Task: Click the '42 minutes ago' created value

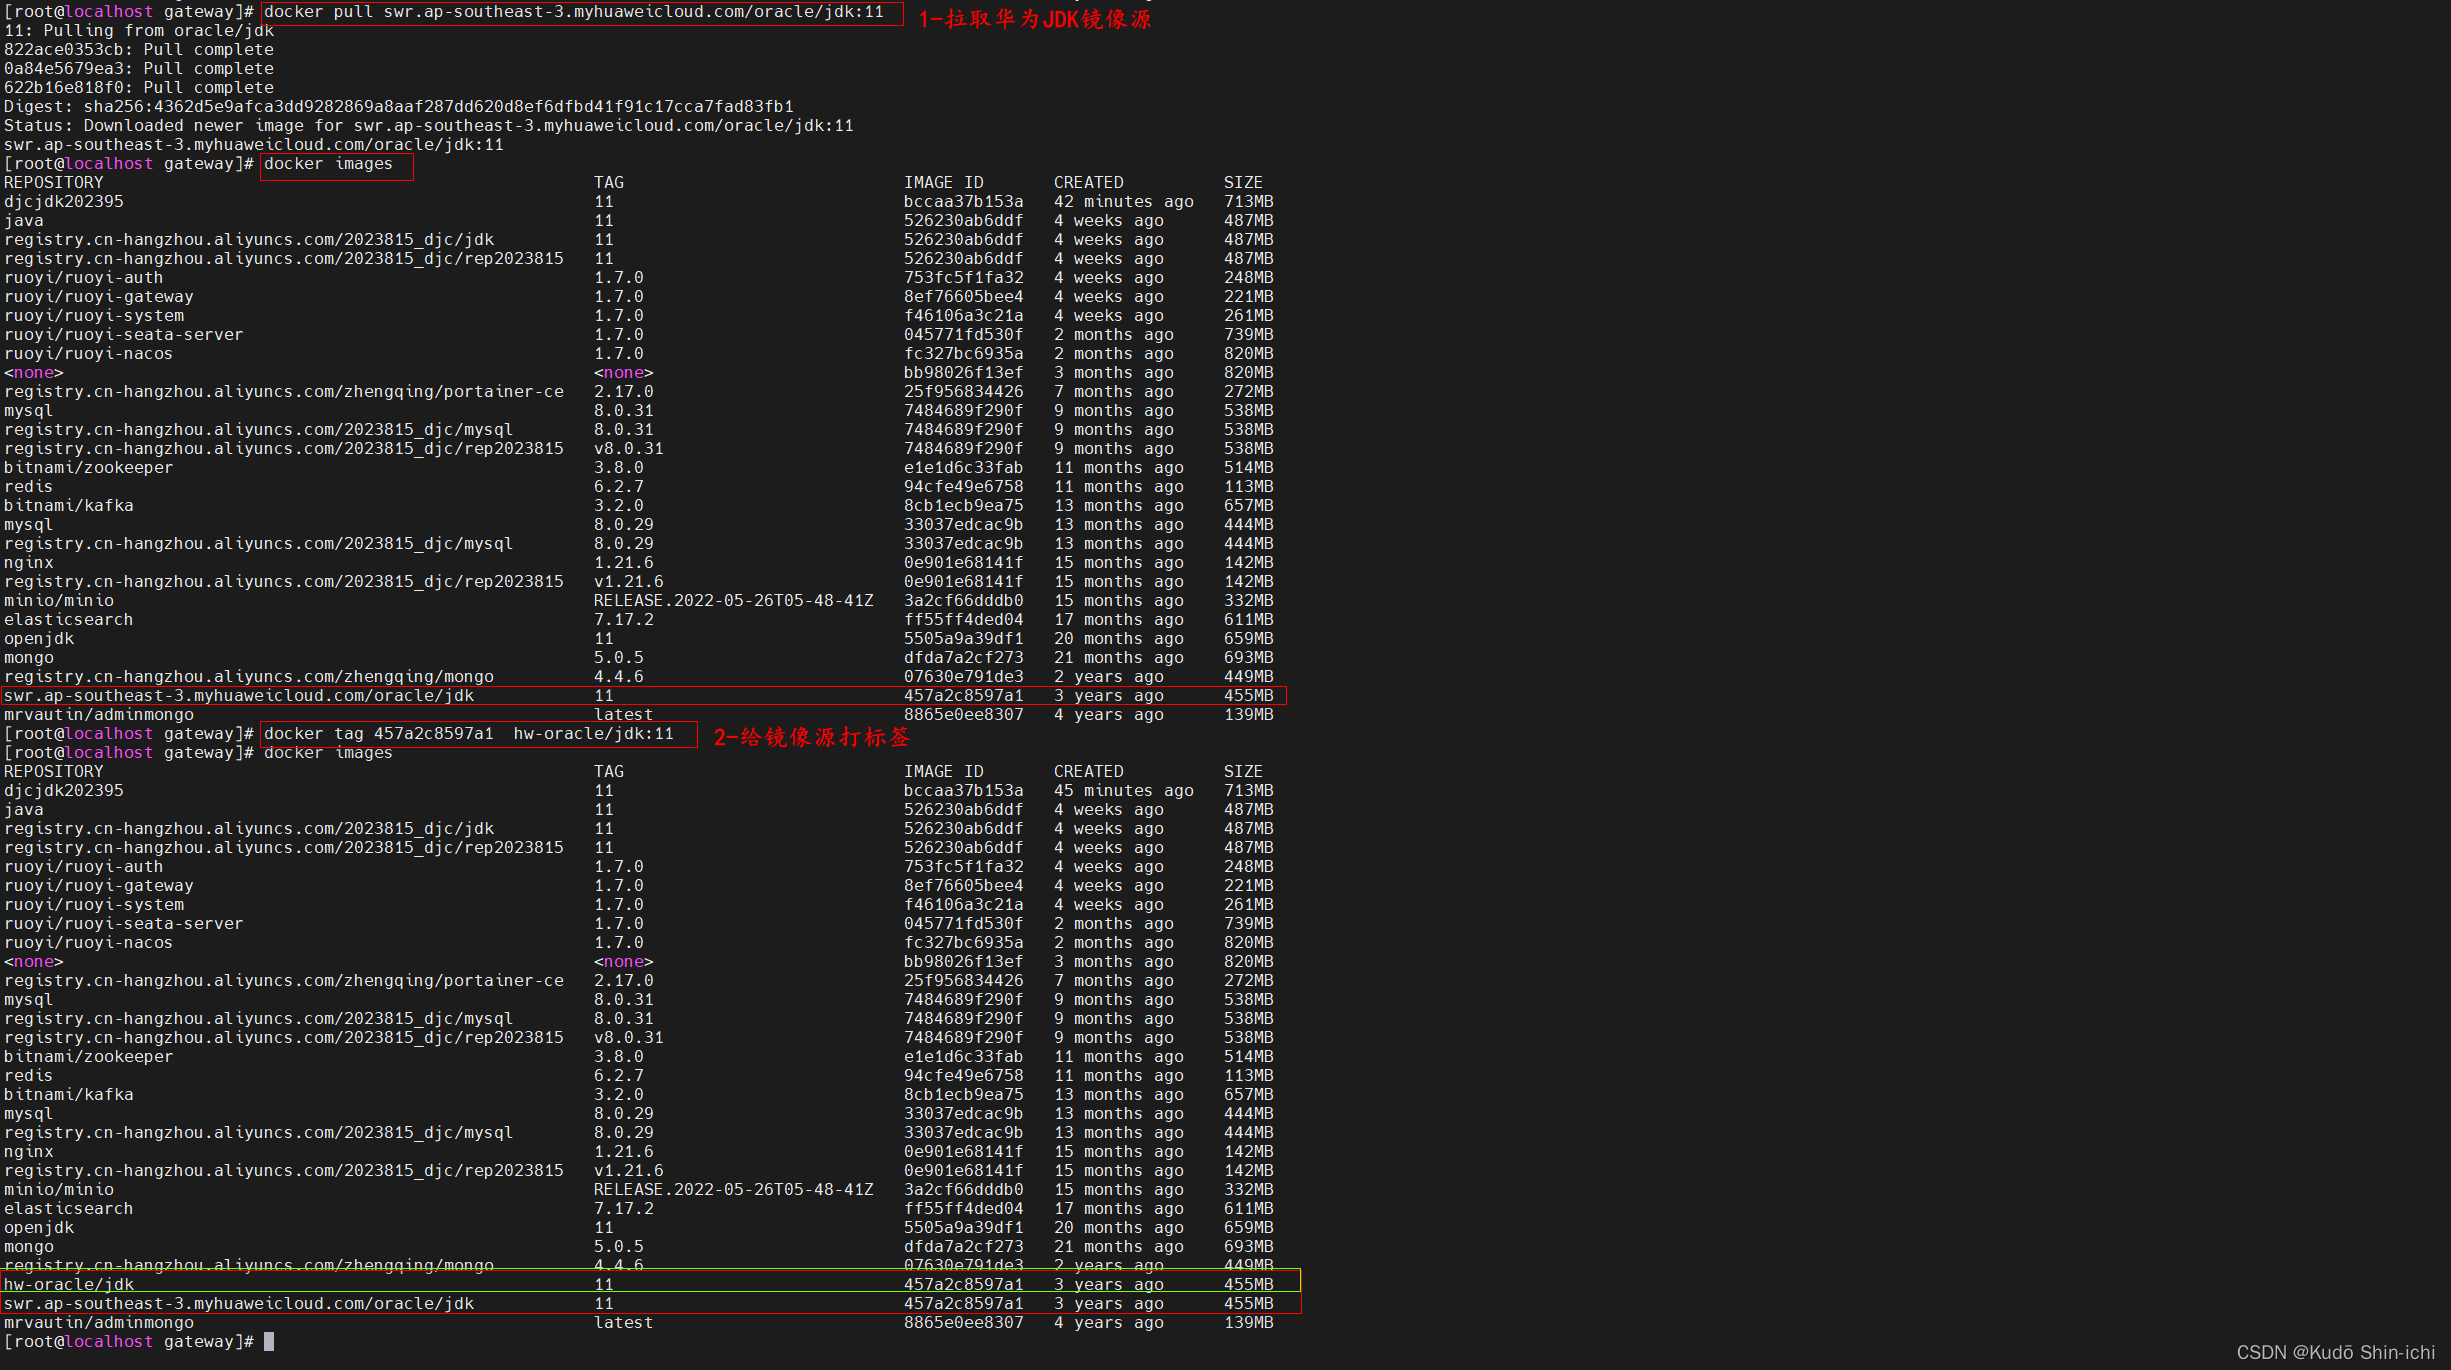Action: click(1124, 202)
